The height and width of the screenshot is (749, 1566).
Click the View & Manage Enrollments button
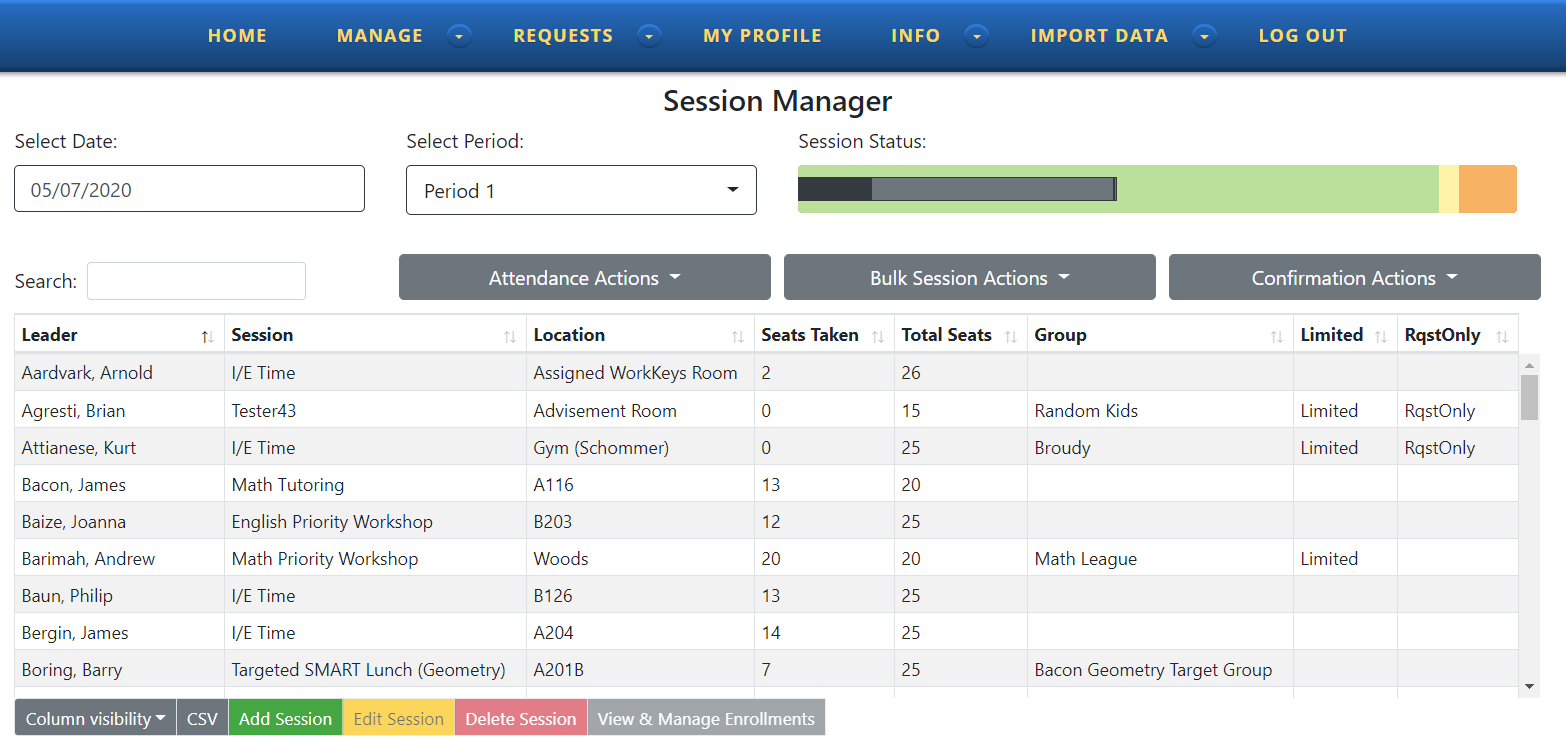(706, 719)
